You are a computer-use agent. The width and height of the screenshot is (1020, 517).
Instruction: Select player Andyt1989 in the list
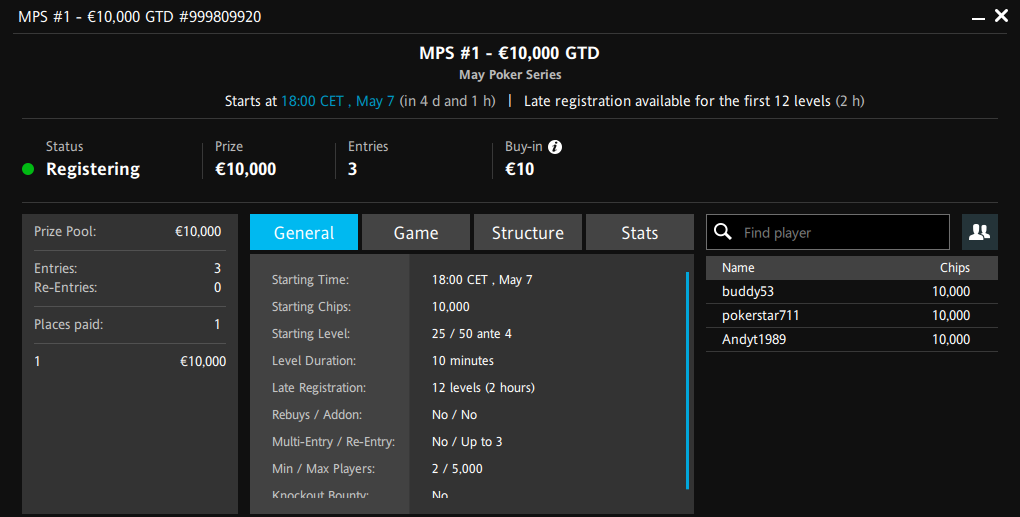coord(852,339)
